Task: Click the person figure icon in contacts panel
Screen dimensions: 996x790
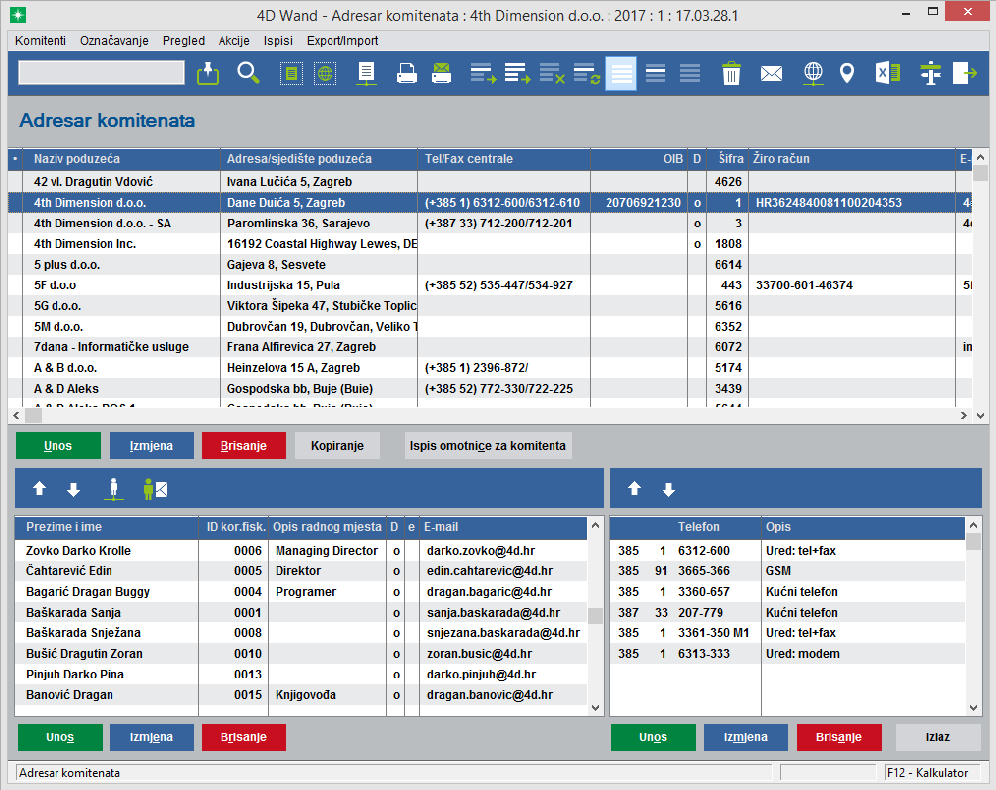Action: (114, 489)
